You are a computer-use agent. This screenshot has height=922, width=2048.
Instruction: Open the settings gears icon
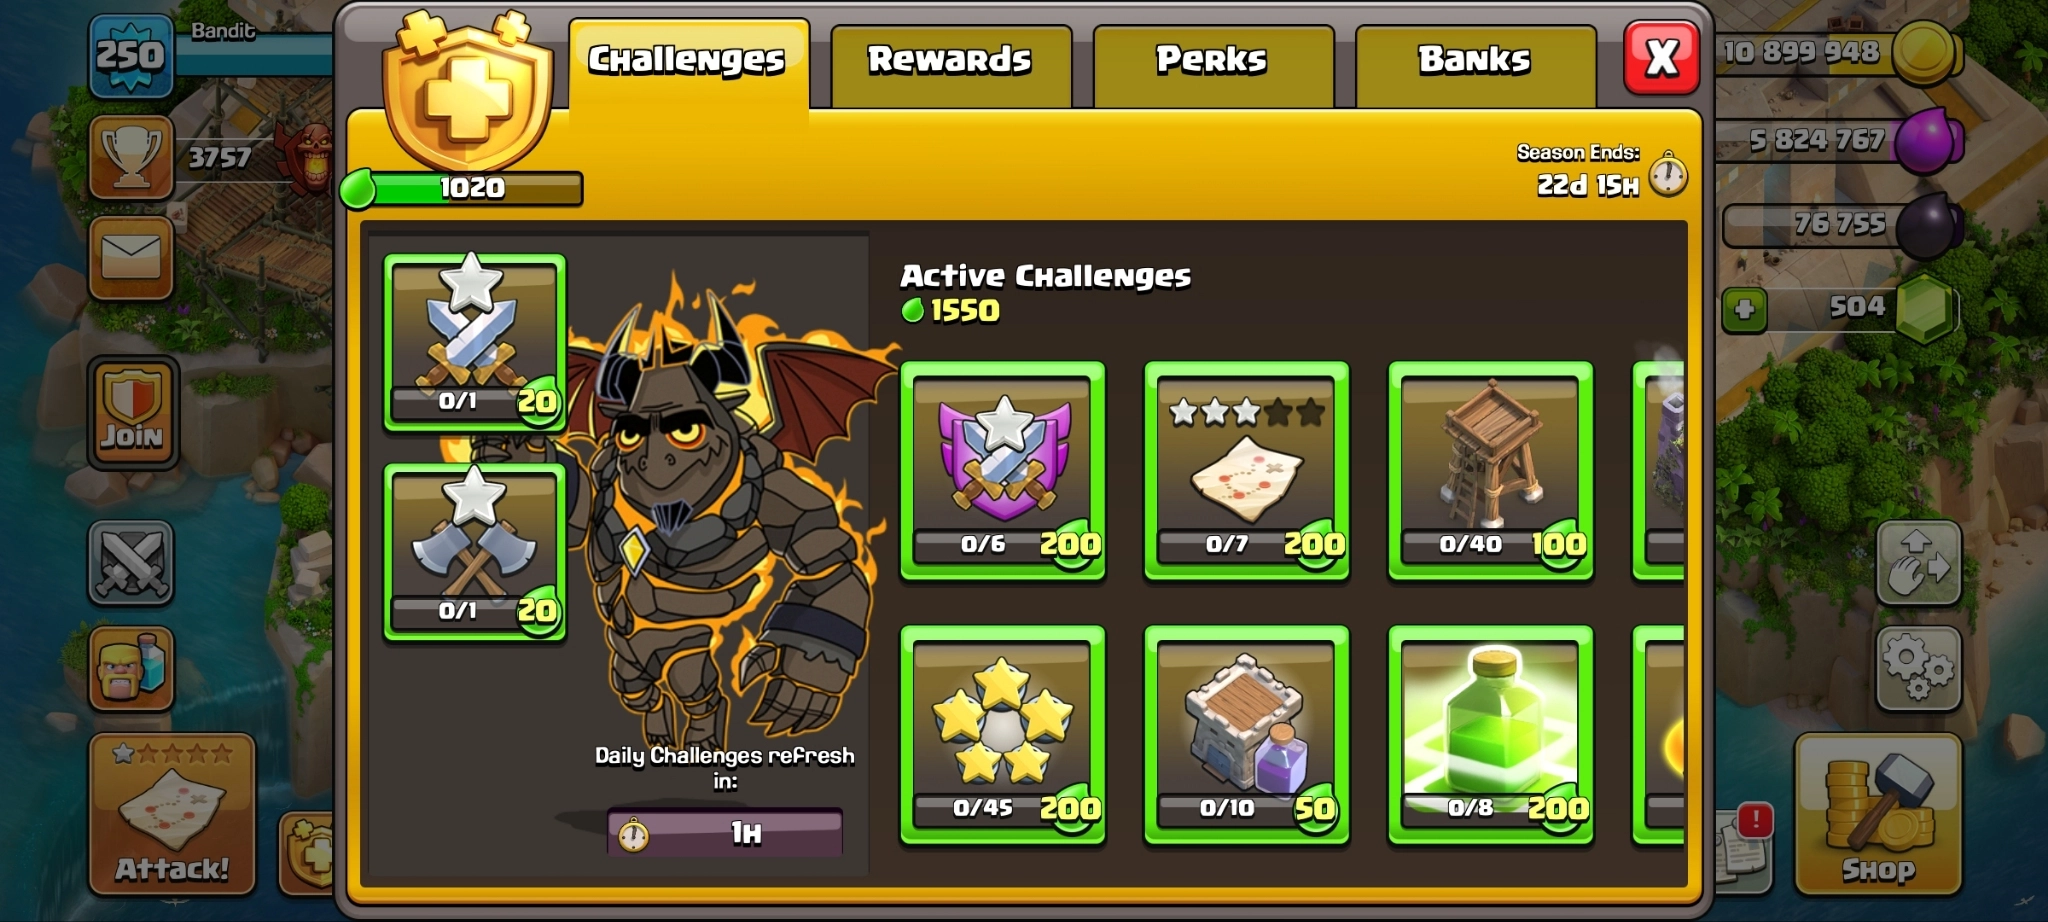[x=1918, y=668]
